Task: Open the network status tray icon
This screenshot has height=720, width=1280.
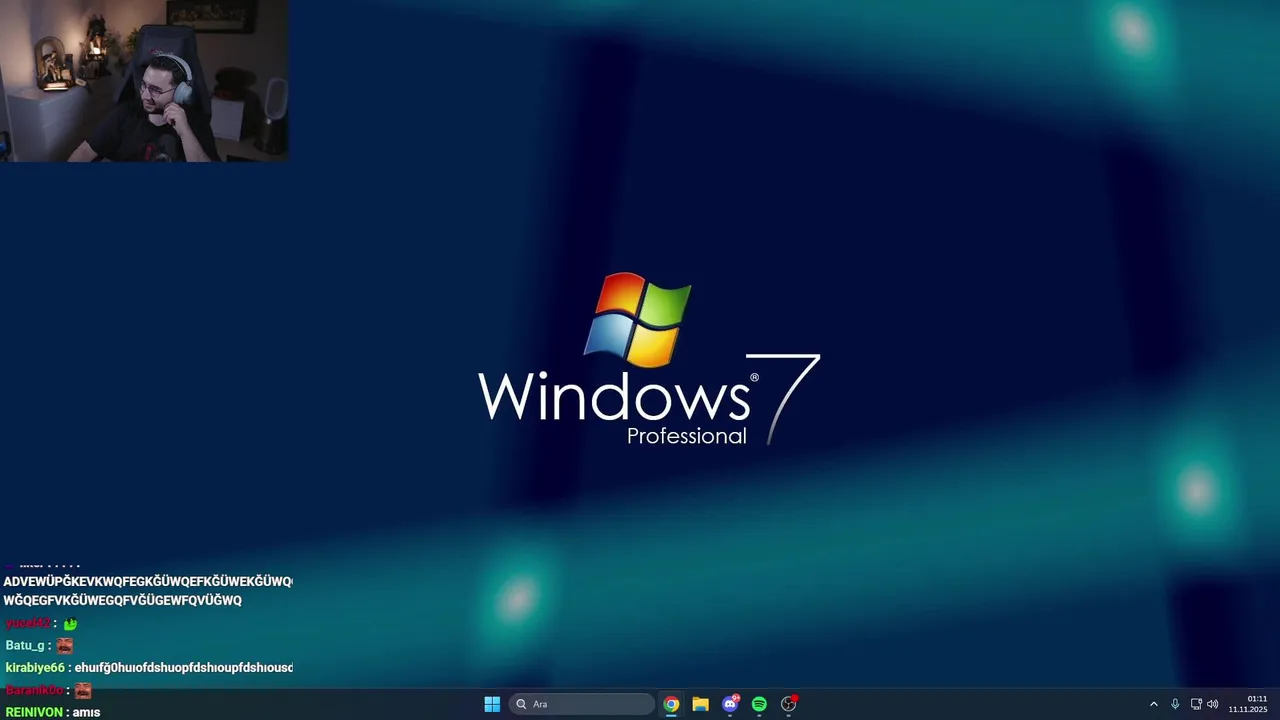Action: [1196, 704]
